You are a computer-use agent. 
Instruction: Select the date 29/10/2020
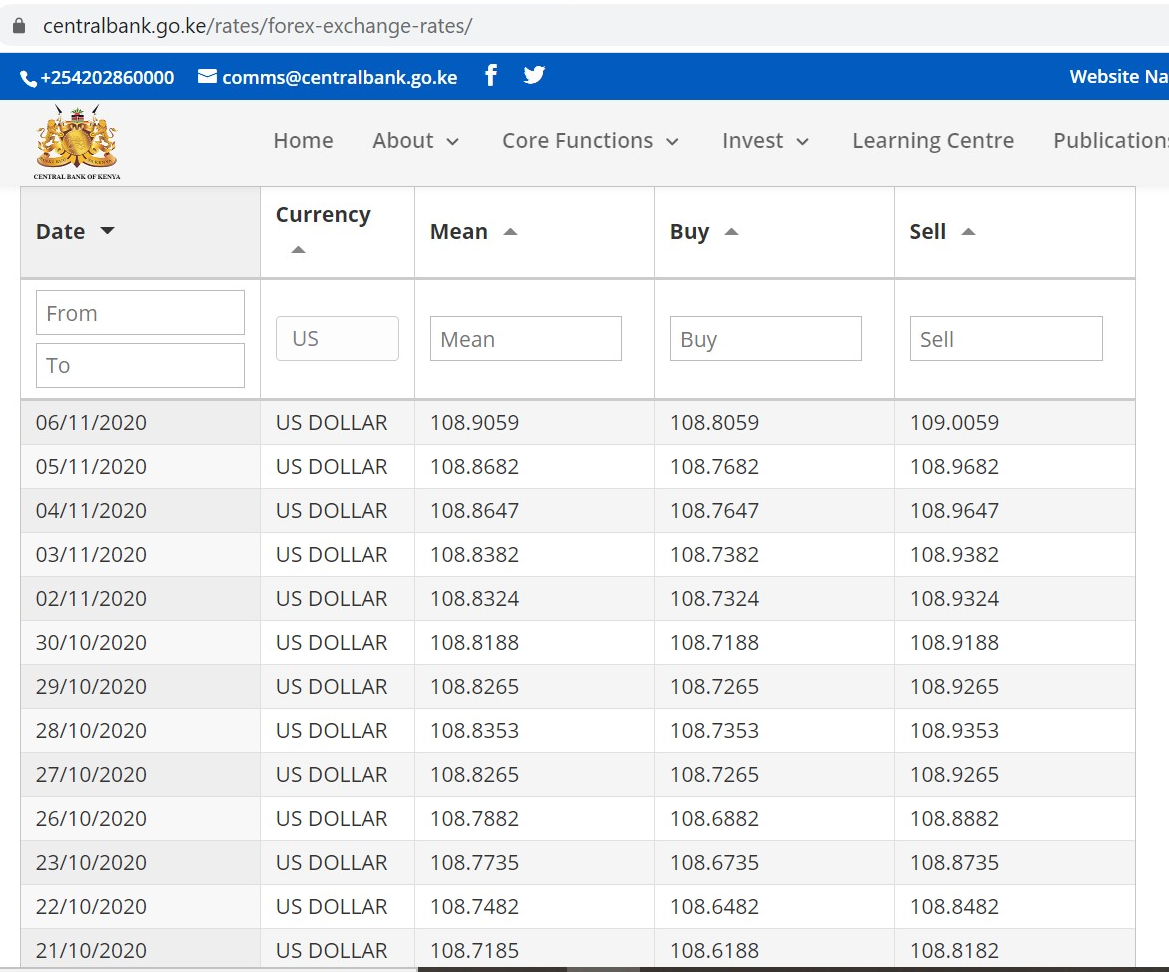pyautogui.click(x=91, y=687)
